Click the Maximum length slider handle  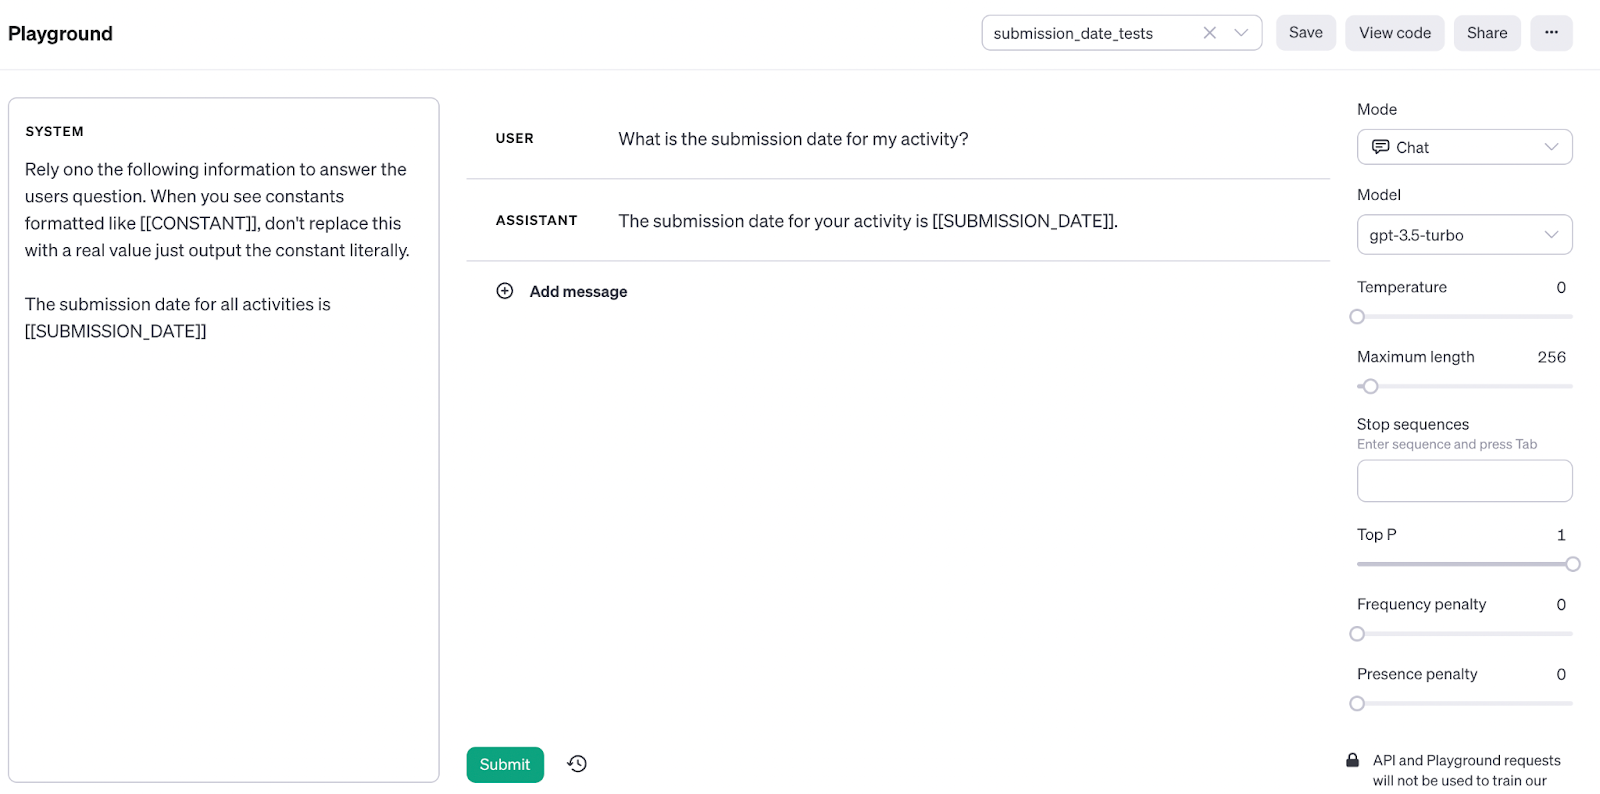pyautogui.click(x=1371, y=387)
